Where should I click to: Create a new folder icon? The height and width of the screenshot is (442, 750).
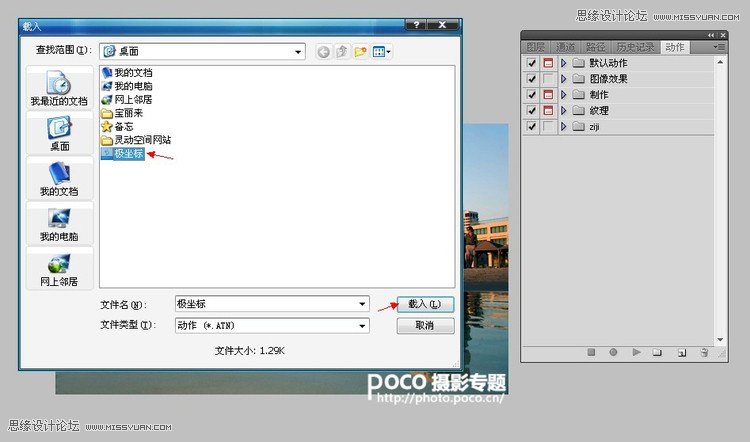[x=360, y=52]
